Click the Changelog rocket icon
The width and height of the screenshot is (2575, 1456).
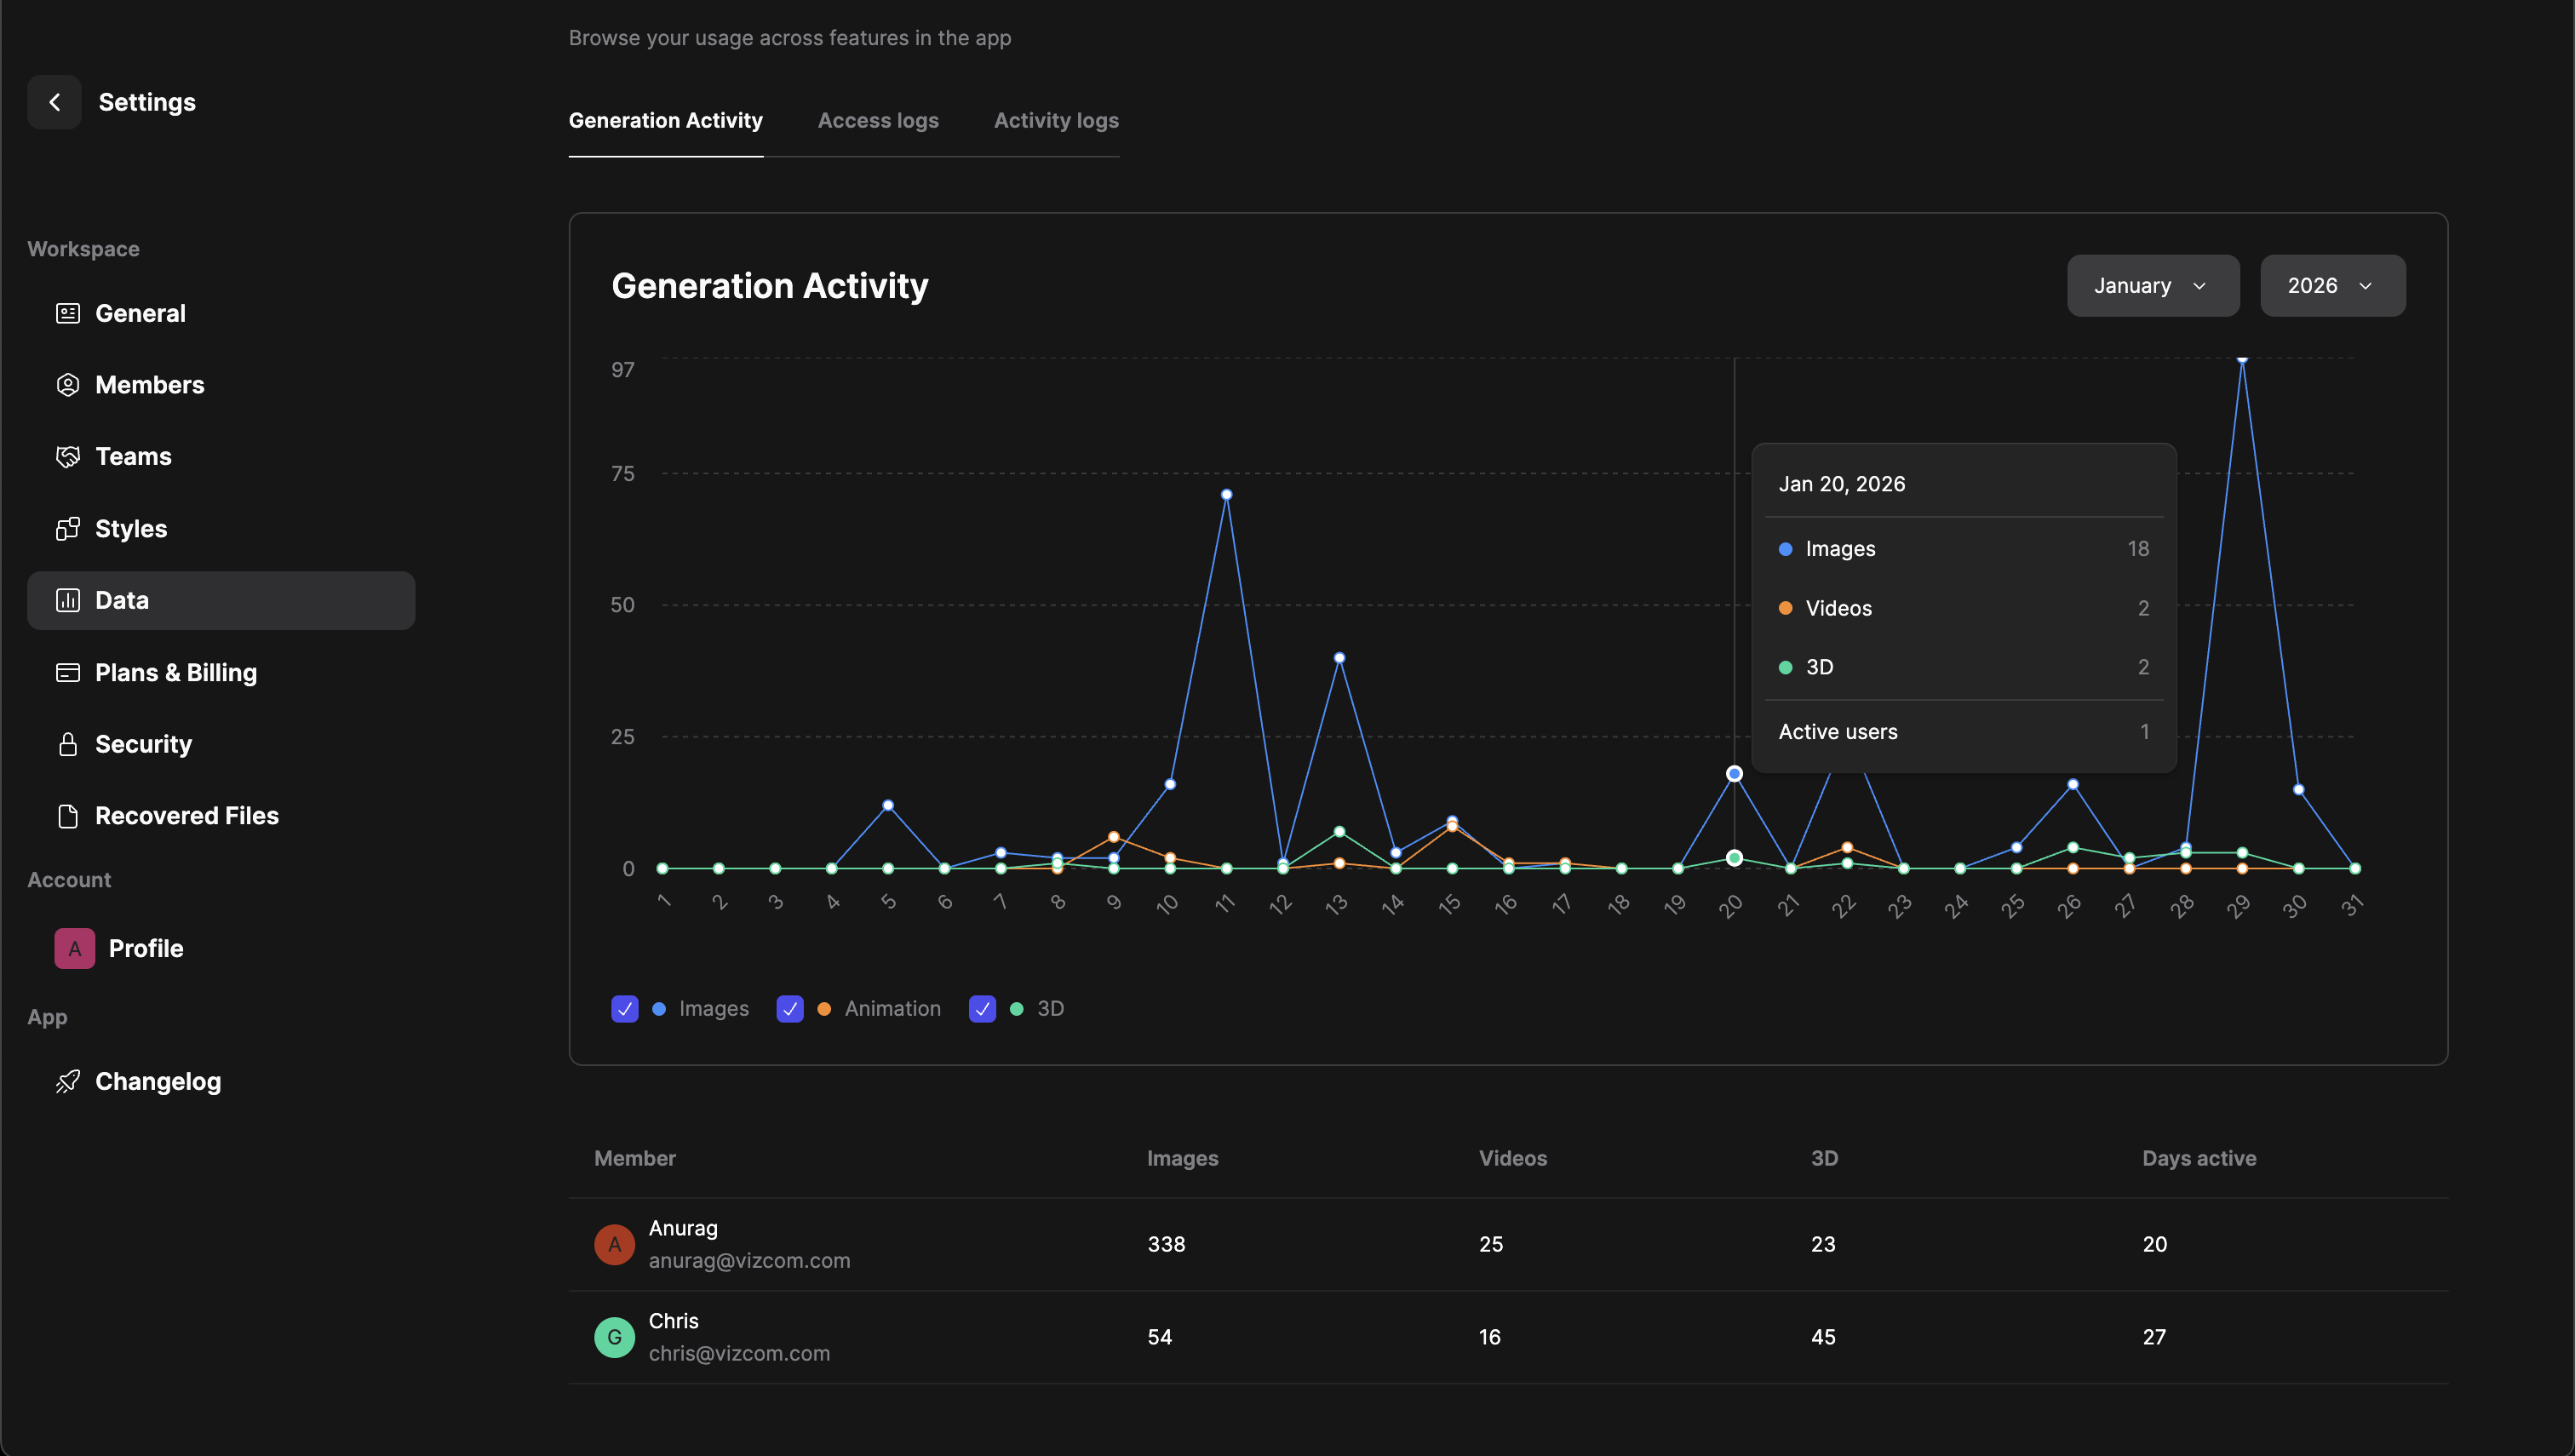(x=67, y=1082)
